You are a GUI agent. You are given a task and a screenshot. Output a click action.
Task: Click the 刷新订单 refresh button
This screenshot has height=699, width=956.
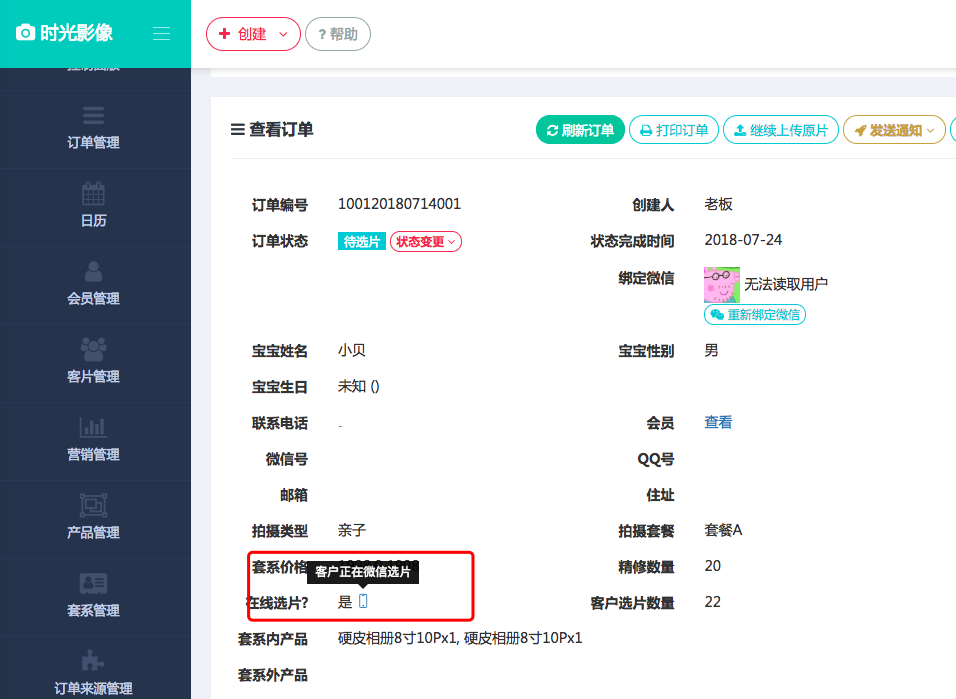[x=580, y=129]
